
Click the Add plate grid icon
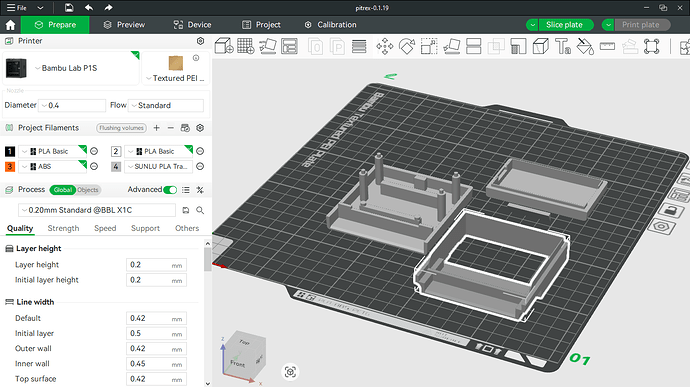point(246,46)
